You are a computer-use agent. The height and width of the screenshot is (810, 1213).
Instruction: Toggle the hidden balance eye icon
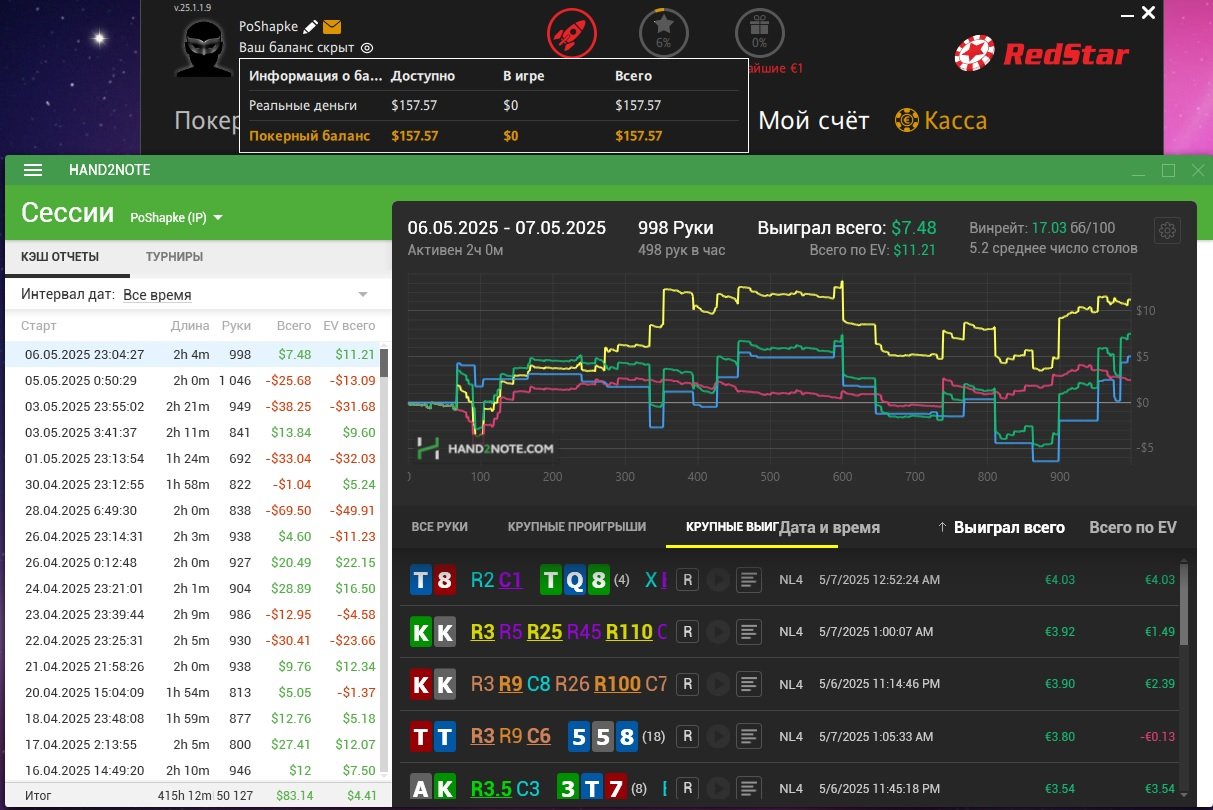tap(367, 47)
